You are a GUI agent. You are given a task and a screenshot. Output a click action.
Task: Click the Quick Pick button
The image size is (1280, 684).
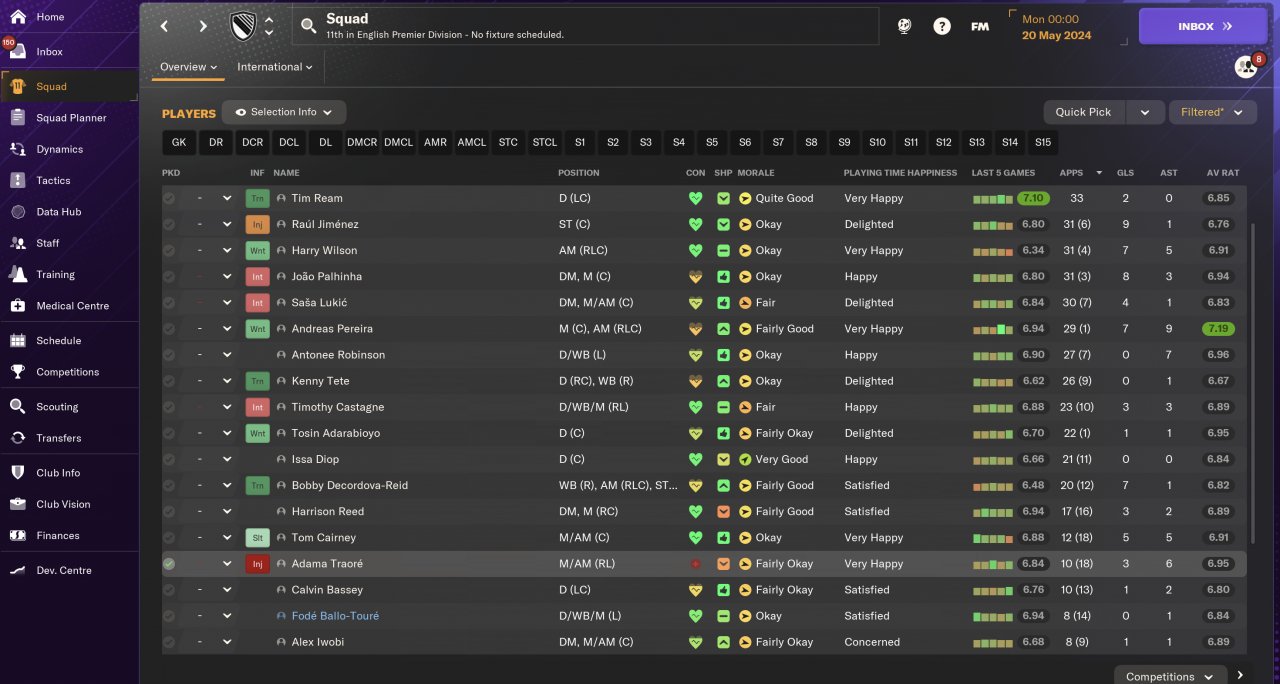pyautogui.click(x=1084, y=112)
